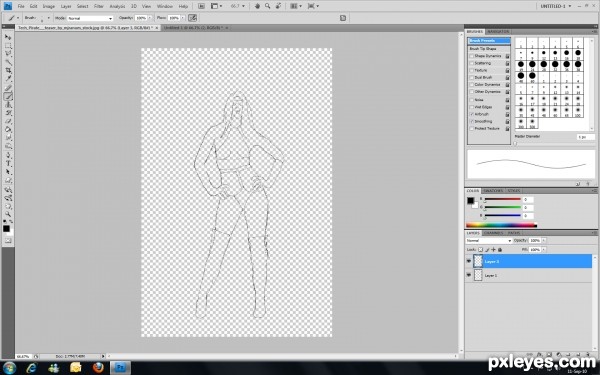Open the File menu
The image size is (600, 375).
pyautogui.click(x=21, y=7)
